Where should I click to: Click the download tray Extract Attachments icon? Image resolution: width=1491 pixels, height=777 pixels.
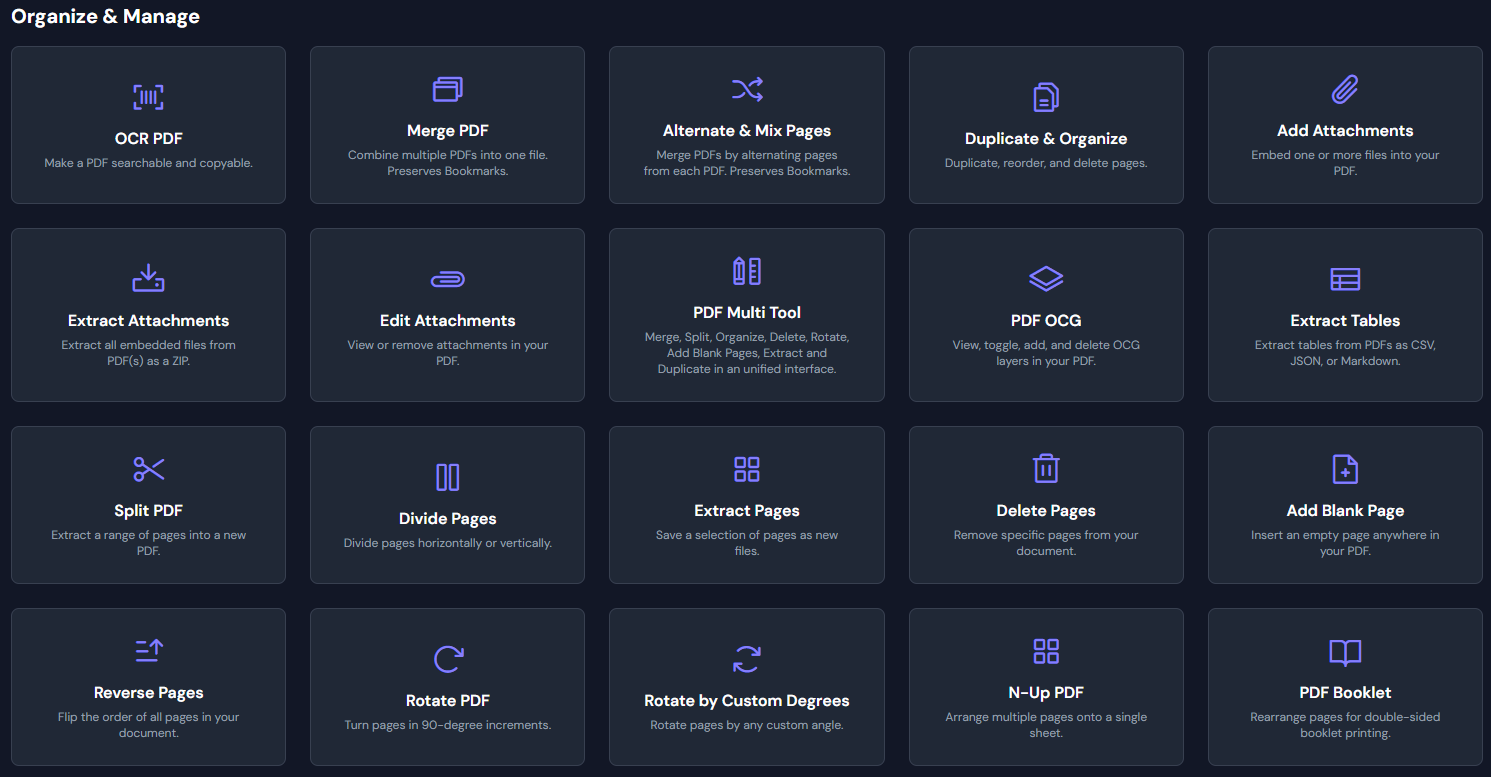(148, 279)
